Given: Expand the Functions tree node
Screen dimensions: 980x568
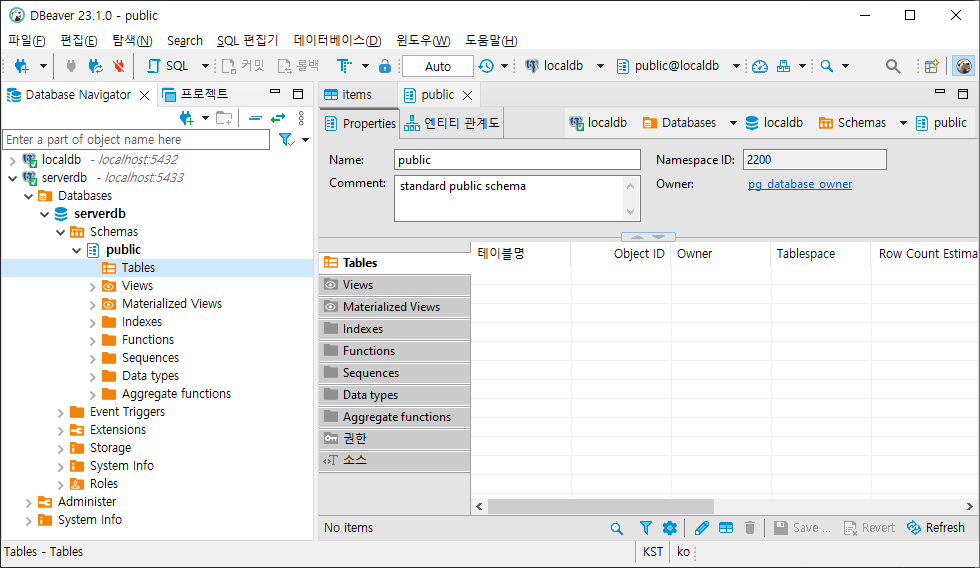Looking at the screenshot, I should point(92,341).
